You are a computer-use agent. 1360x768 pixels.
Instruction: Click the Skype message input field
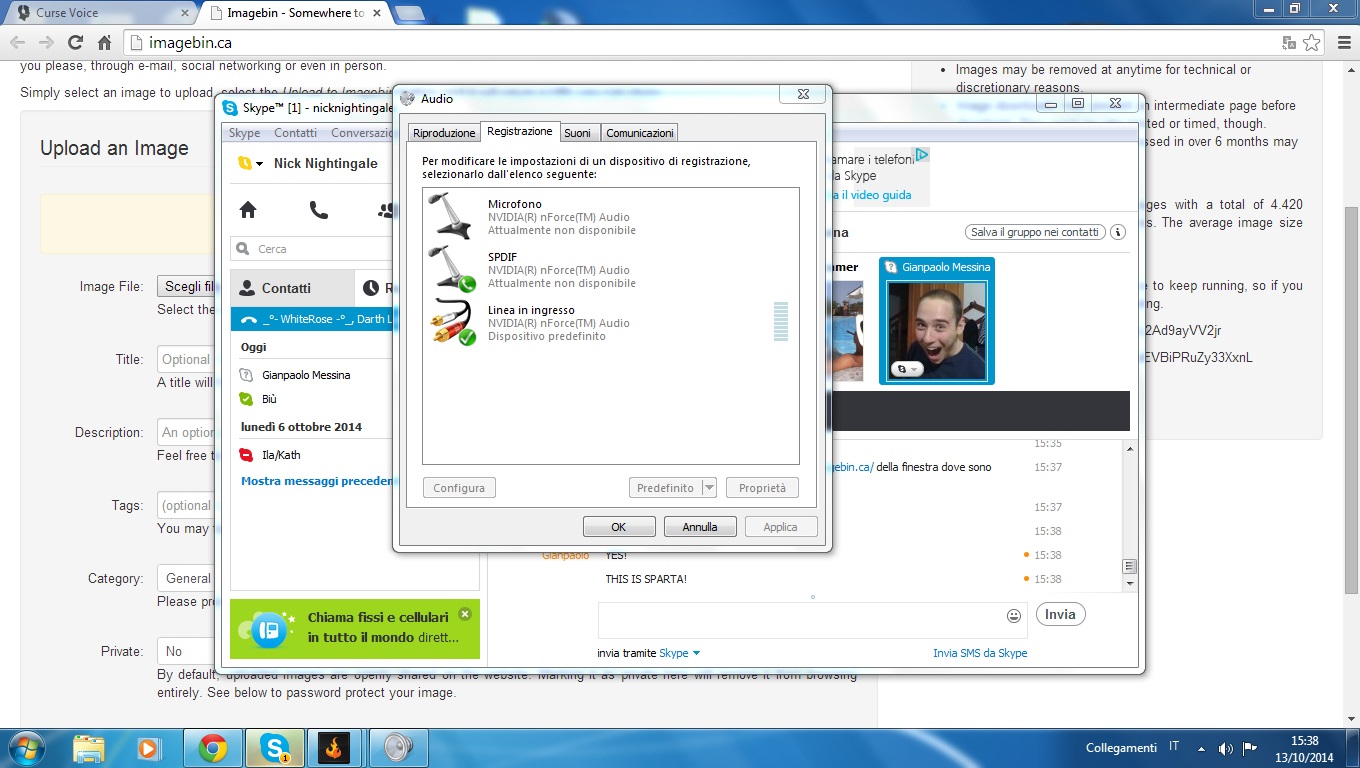(x=800, y=619)
